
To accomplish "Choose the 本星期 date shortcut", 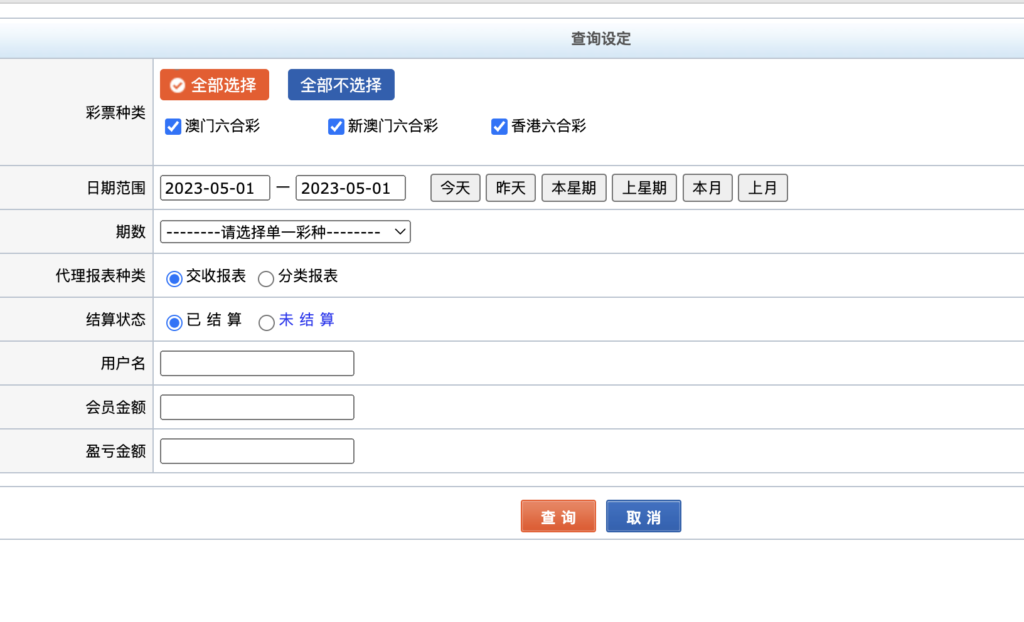I will 574,188.
